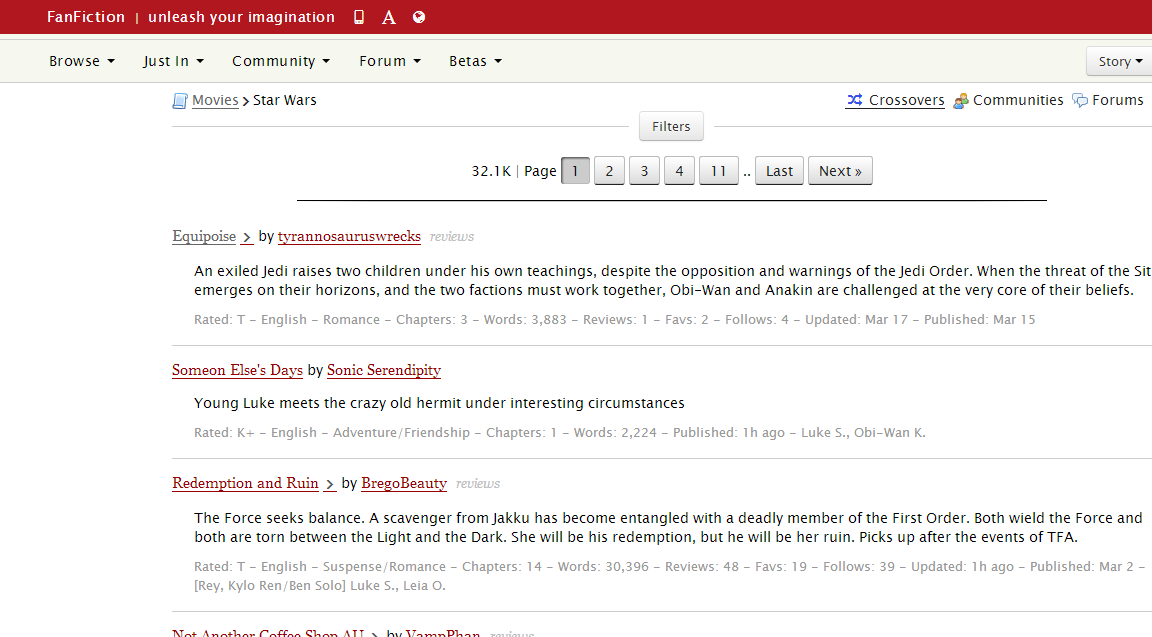Expand the arrow next to Equipoise

click(x=246, y=237)
